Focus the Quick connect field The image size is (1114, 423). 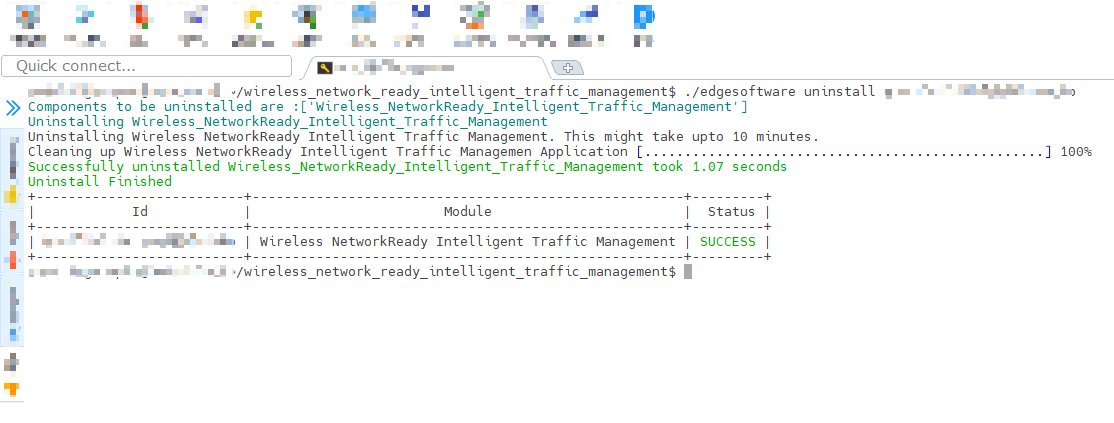click(x=146, y=66)
